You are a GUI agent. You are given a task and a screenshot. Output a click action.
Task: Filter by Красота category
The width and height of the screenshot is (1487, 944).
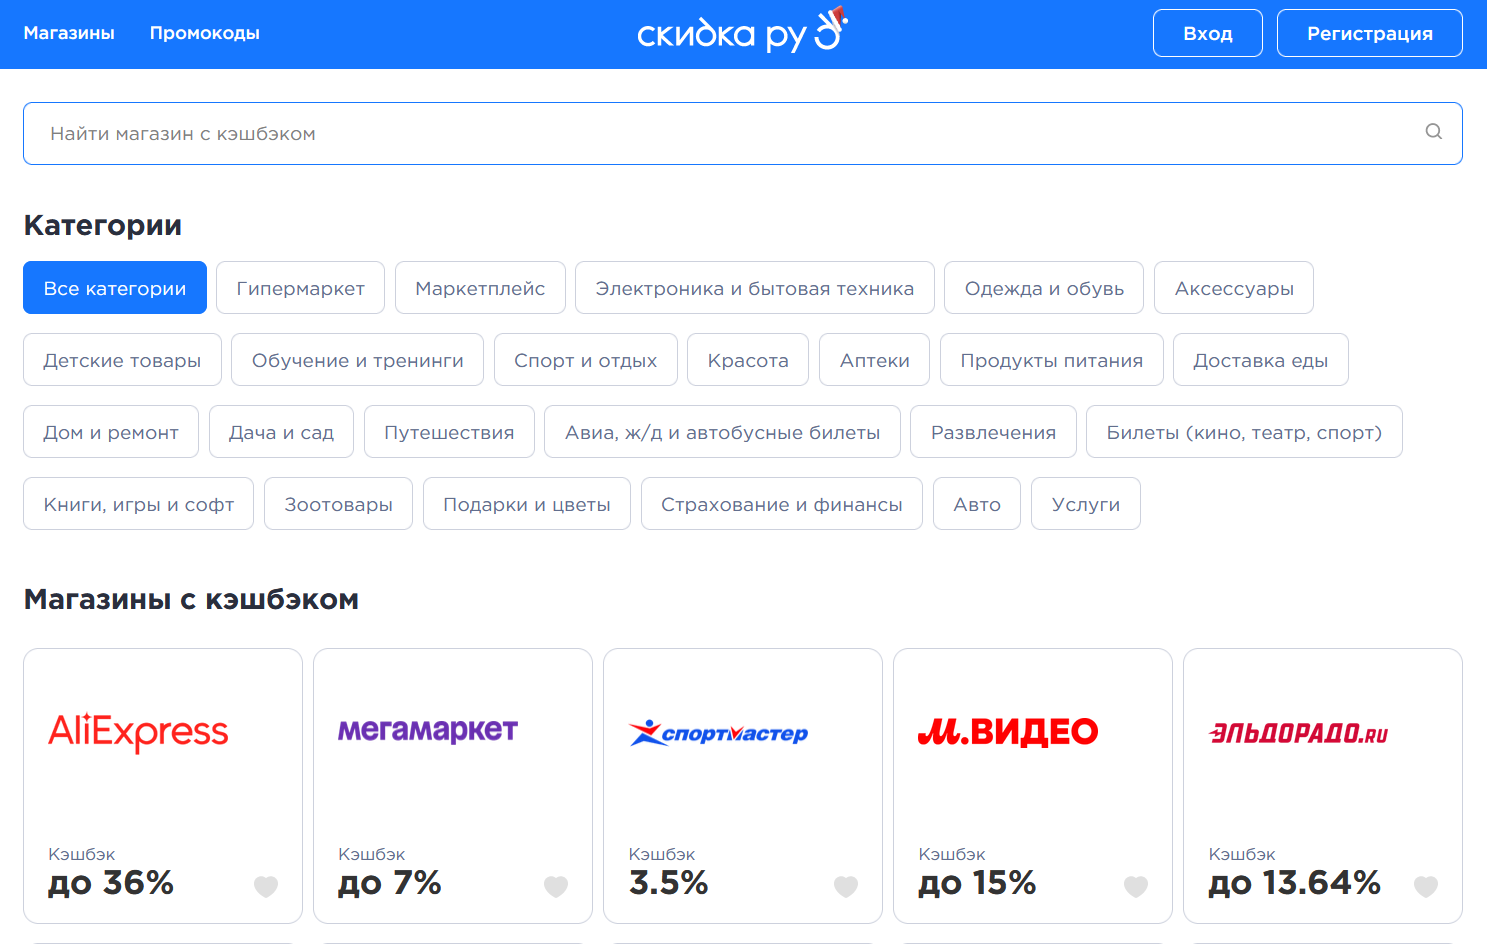pos(748,360)
